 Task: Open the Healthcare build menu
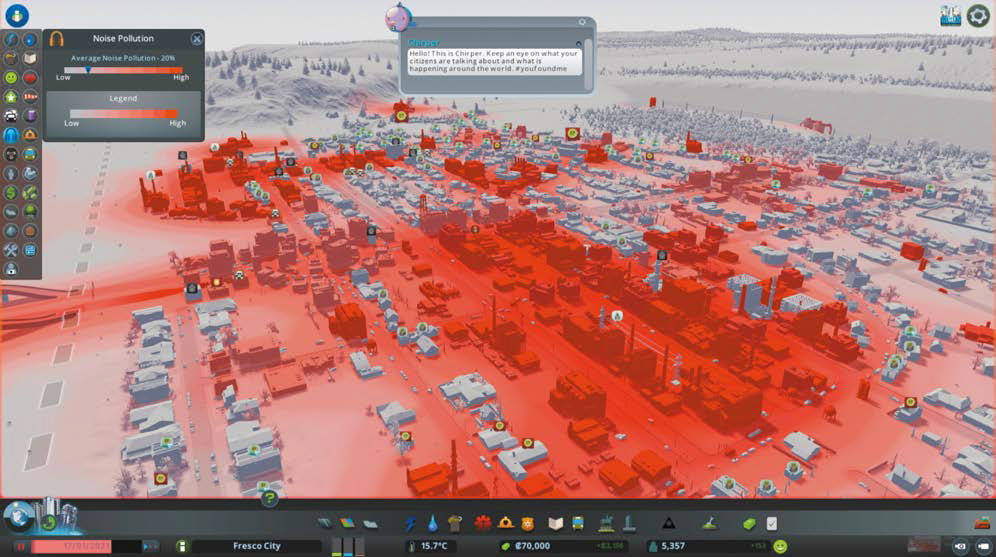[482, 524]
